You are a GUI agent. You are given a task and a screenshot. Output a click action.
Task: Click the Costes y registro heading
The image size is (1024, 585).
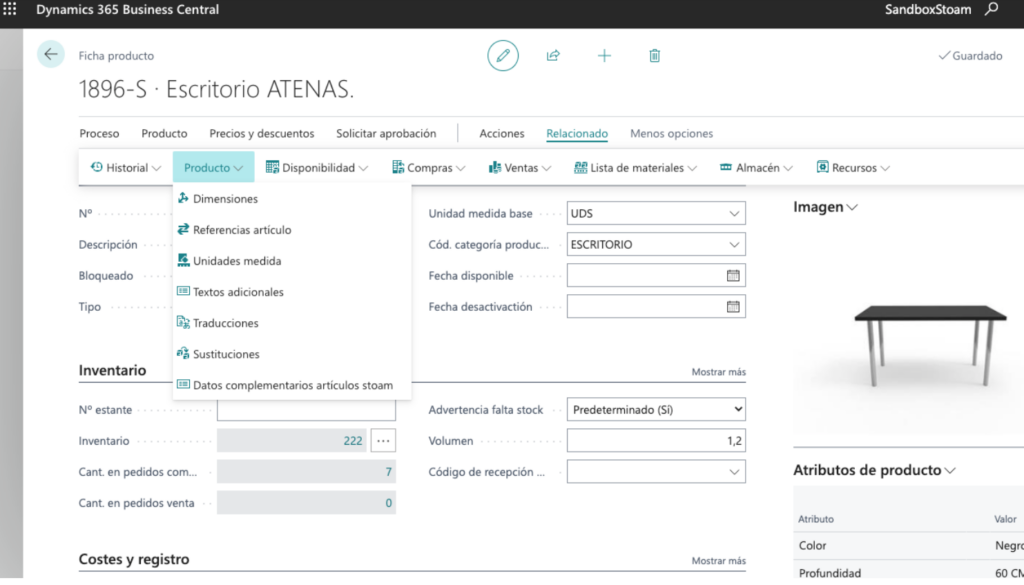(x=134, y=559)
